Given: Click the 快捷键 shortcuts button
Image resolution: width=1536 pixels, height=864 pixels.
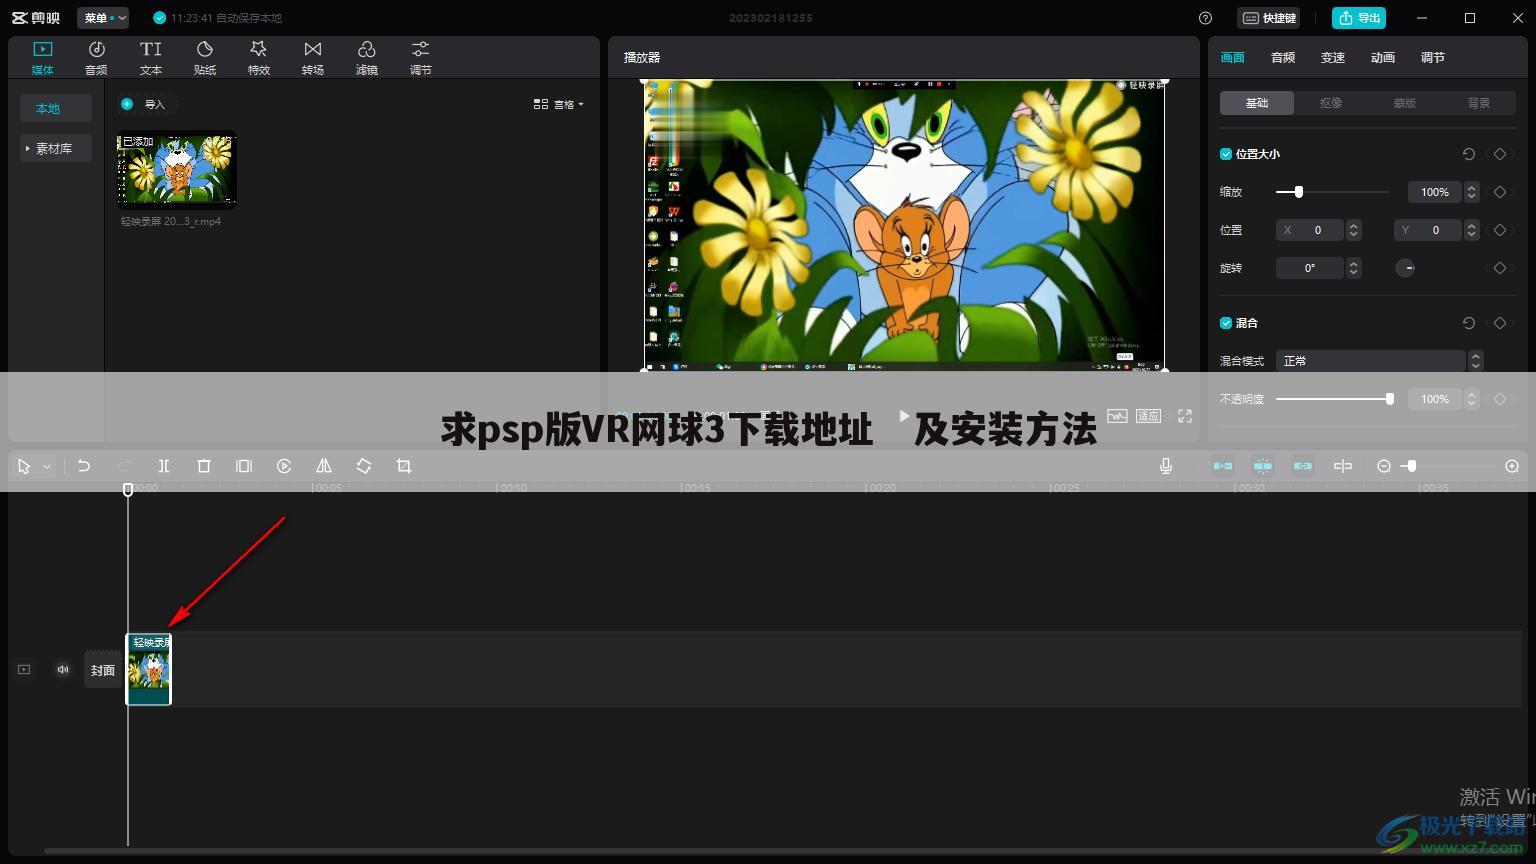Looking at the screenshot, I should (1269, 18).
